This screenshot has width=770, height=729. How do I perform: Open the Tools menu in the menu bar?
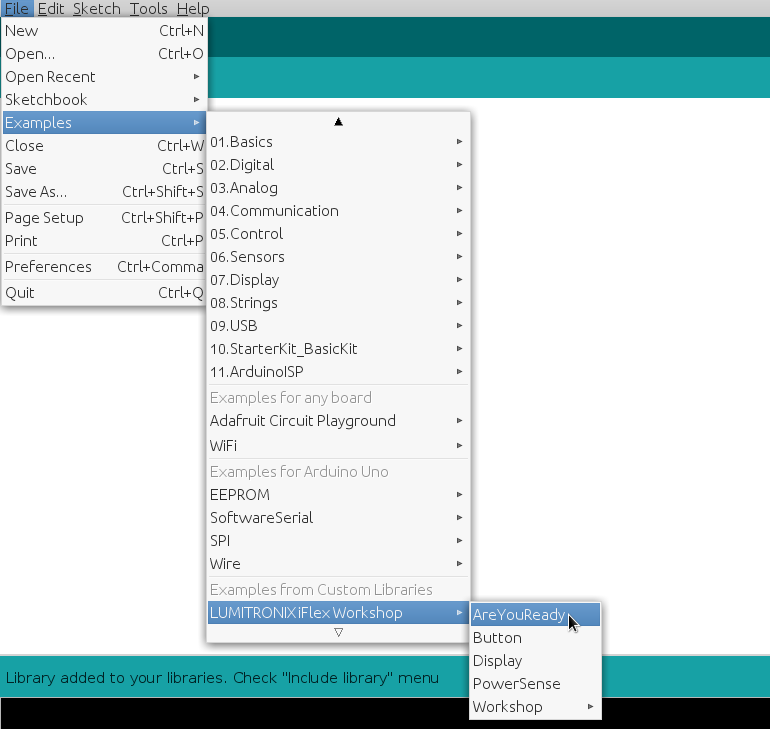(148, 9)
